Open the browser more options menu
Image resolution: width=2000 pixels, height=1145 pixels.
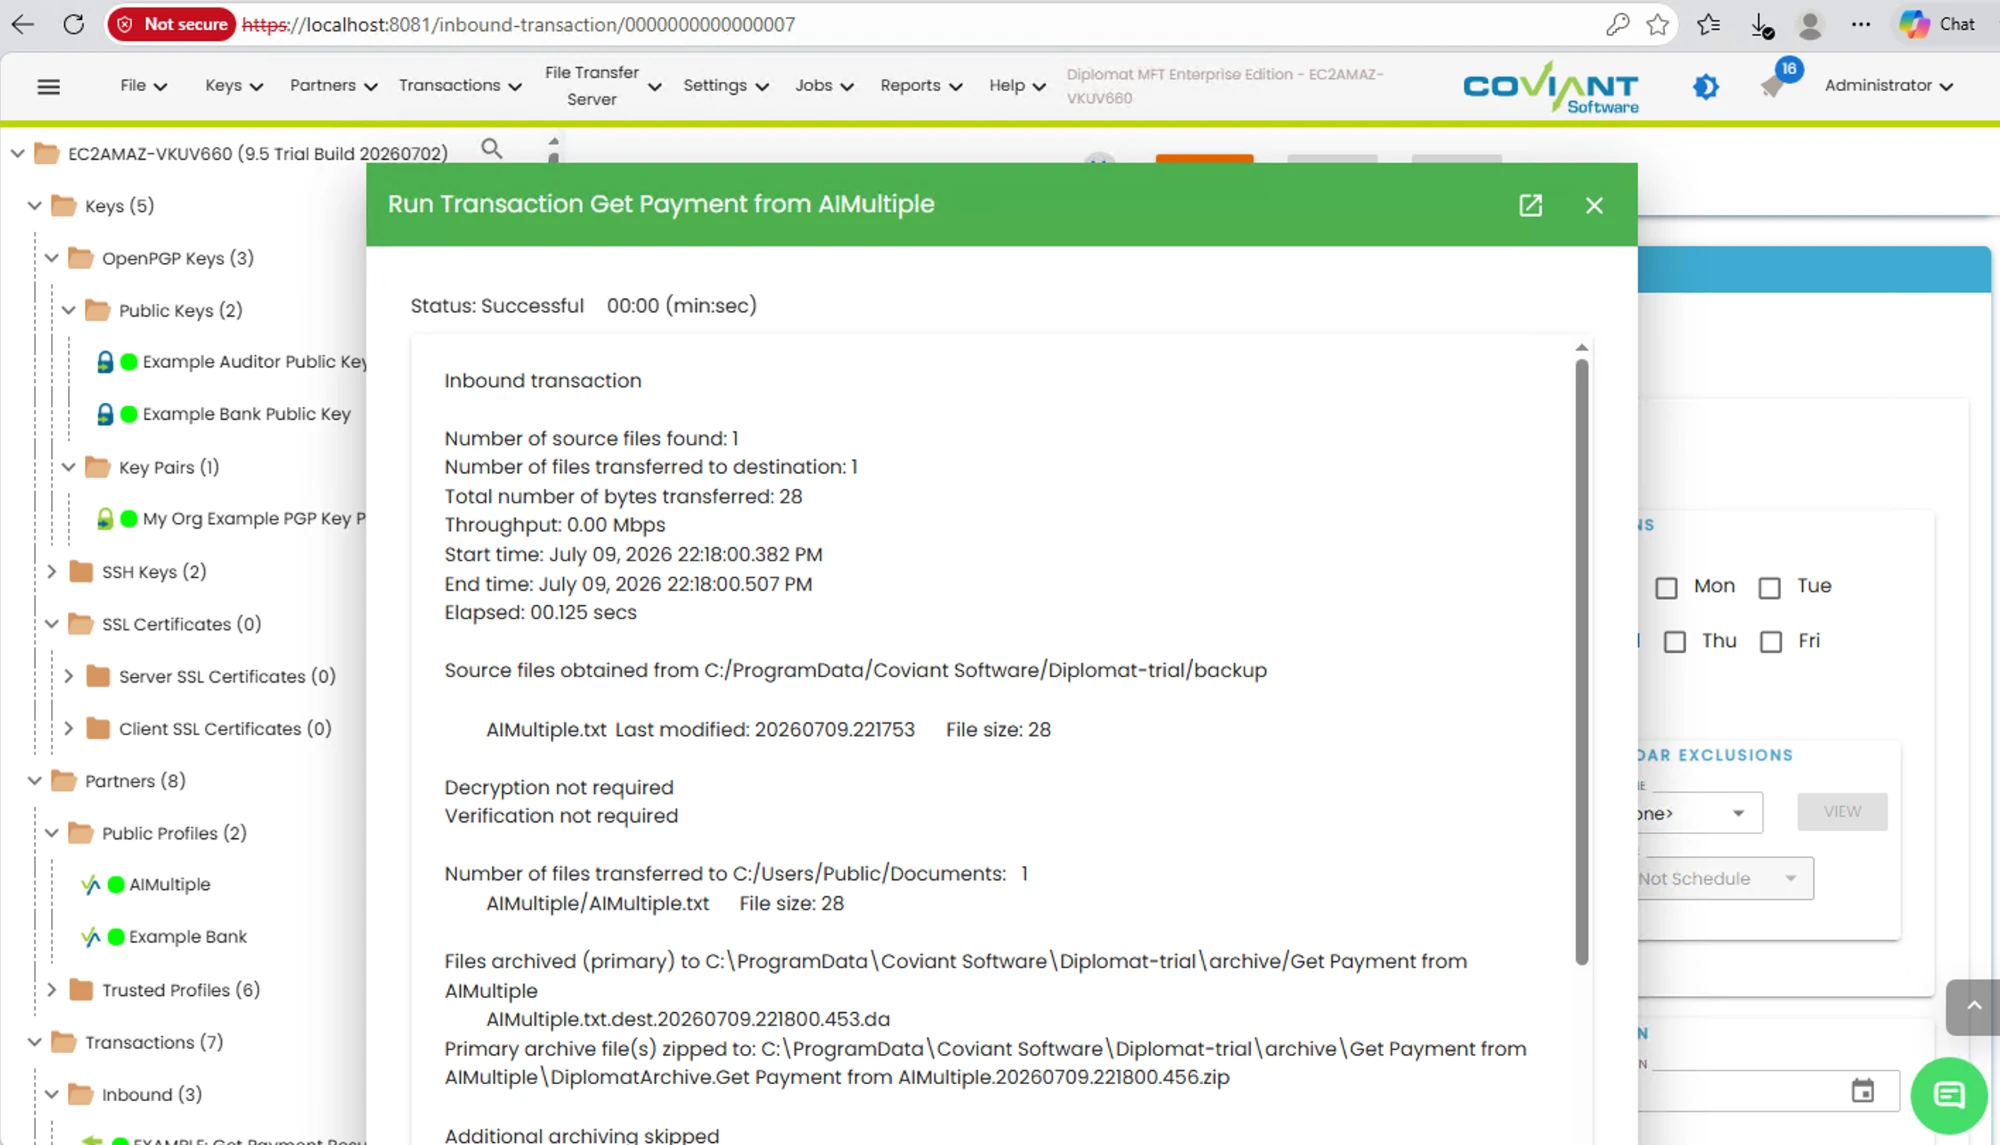tap(1860, 24)
